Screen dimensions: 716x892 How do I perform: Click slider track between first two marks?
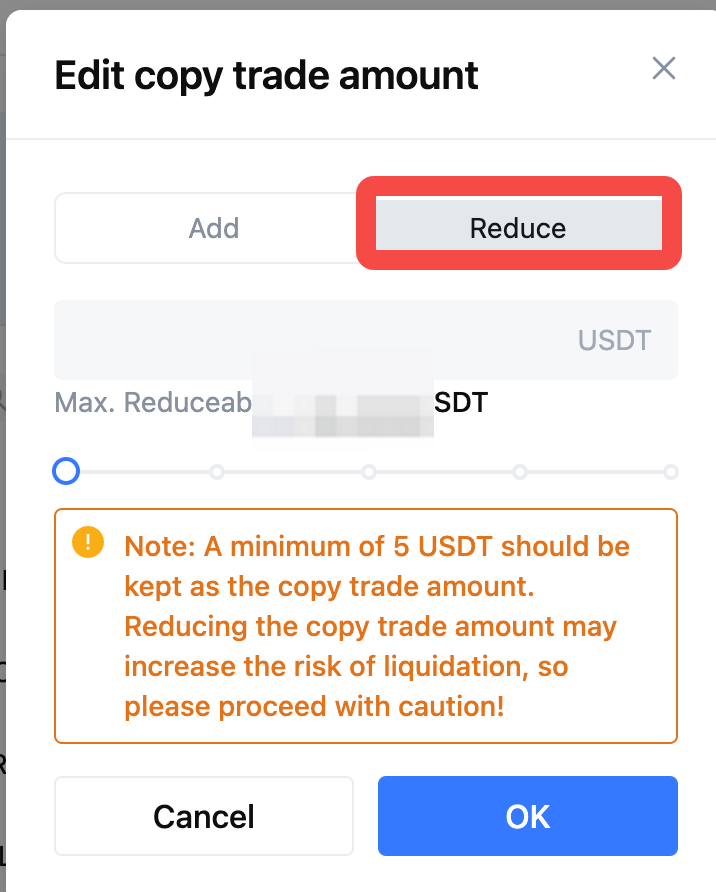tap(144, 472)
